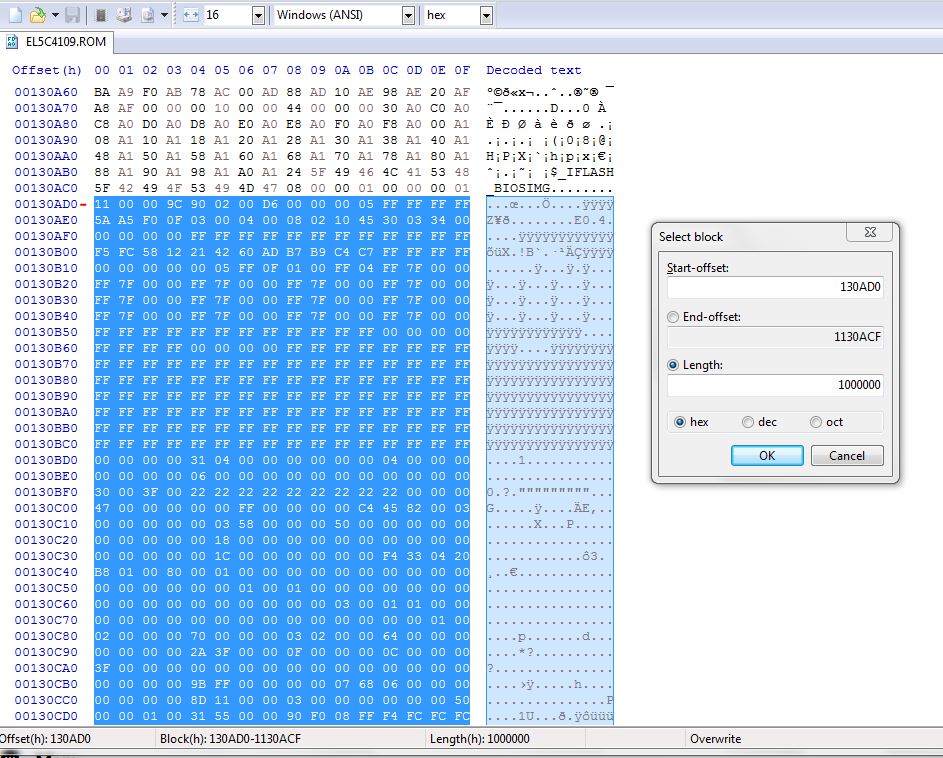Click the Length field showing 1000000
The image size is (943, 758).
pos(775,385)
